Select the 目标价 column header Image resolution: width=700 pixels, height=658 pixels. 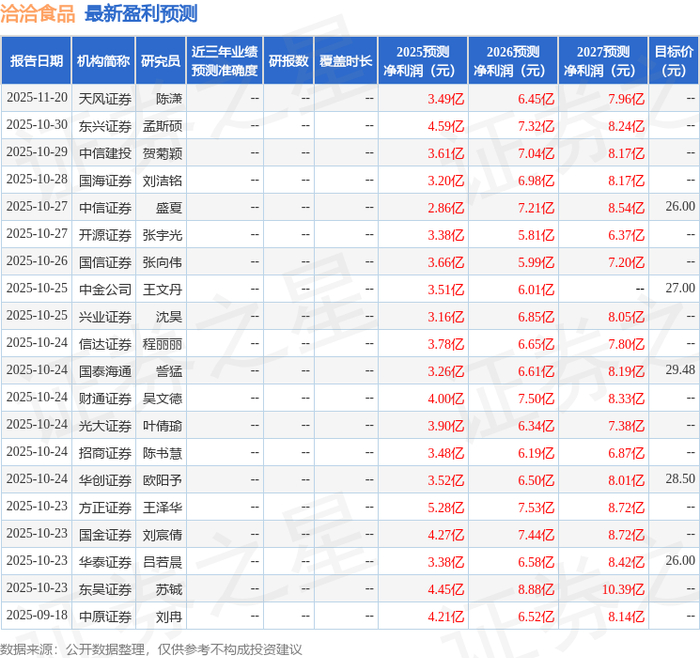pos(674,61)
